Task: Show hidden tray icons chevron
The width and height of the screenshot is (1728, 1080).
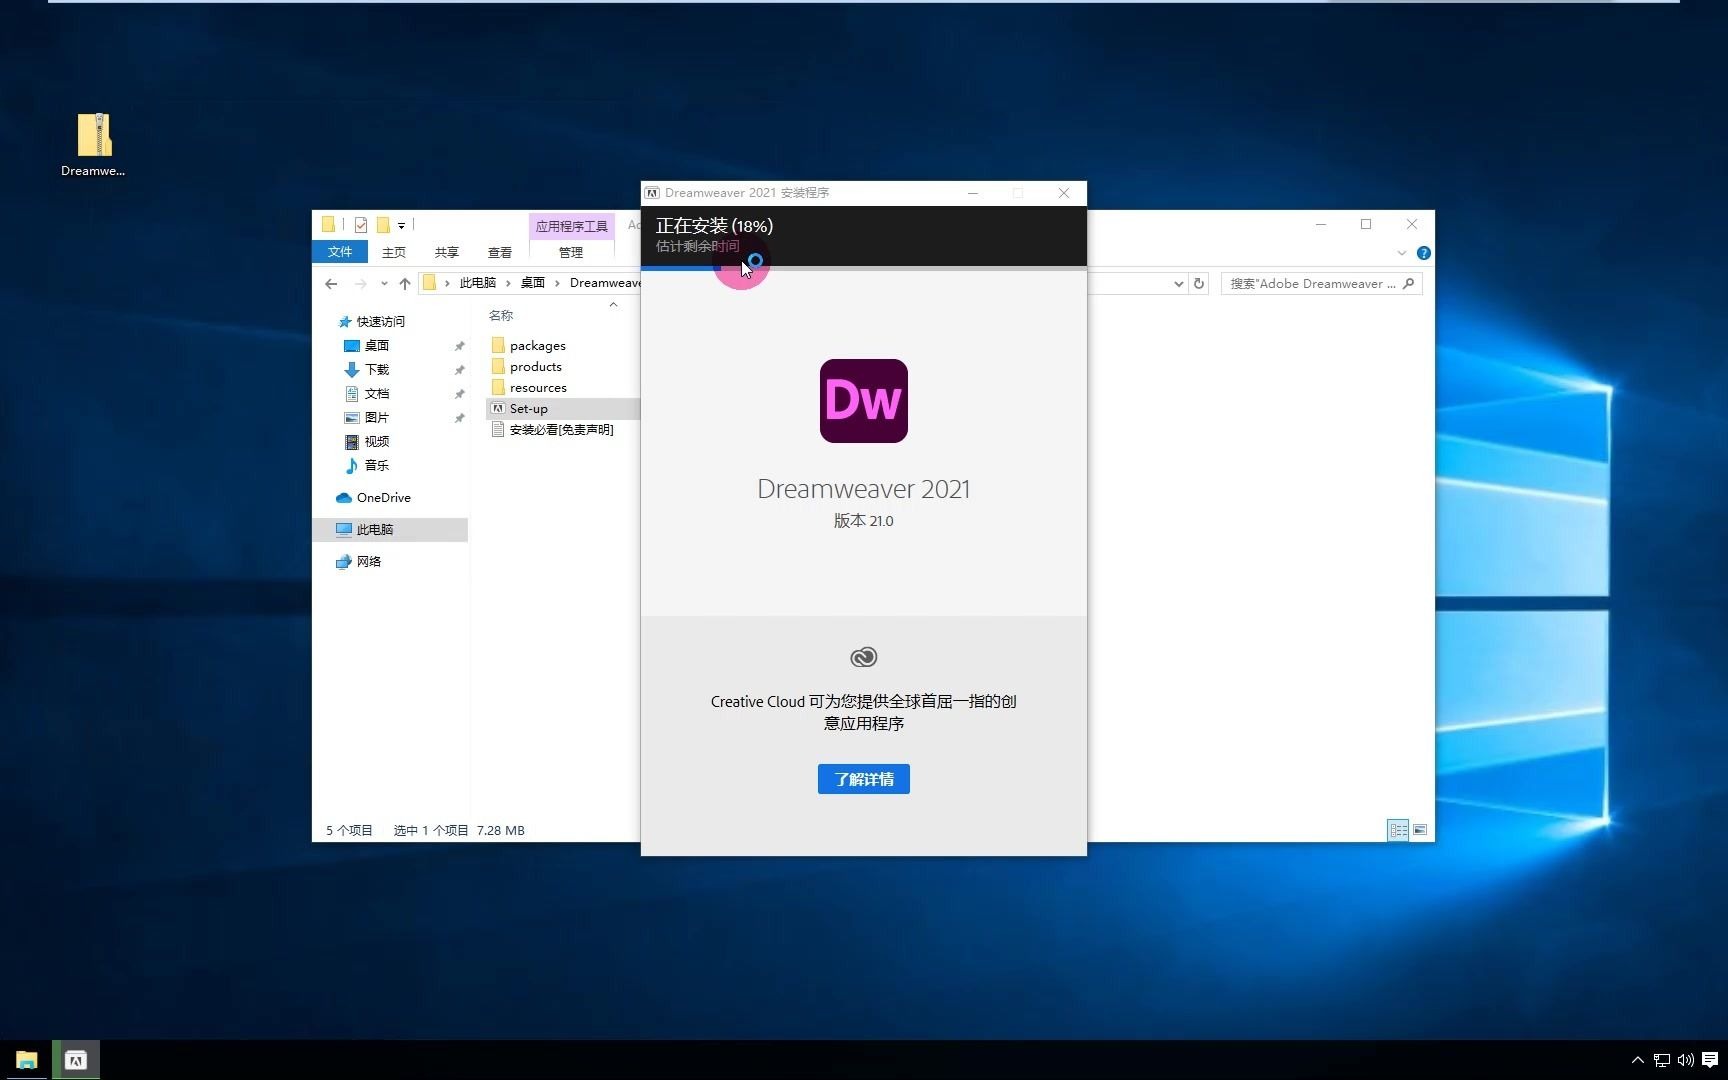Action: point(1637,1060)
